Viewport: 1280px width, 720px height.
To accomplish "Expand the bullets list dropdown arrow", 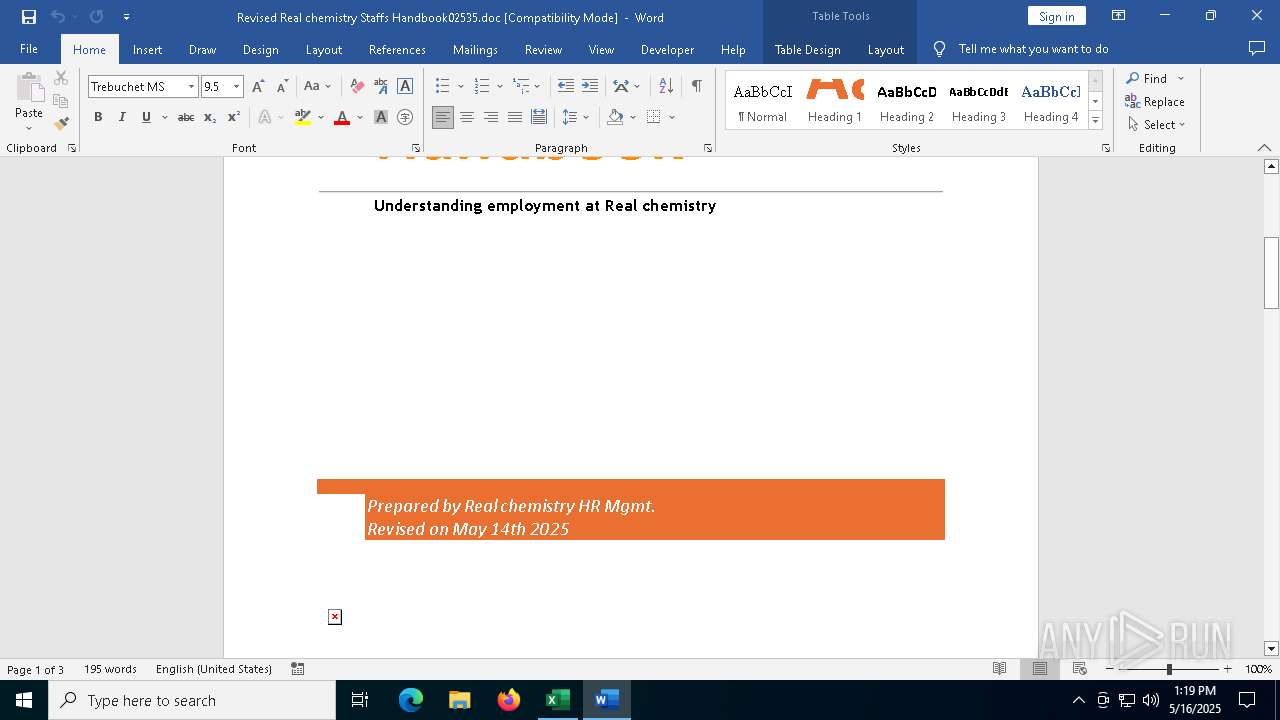I will pyautogui.click(x=461, y=86).
